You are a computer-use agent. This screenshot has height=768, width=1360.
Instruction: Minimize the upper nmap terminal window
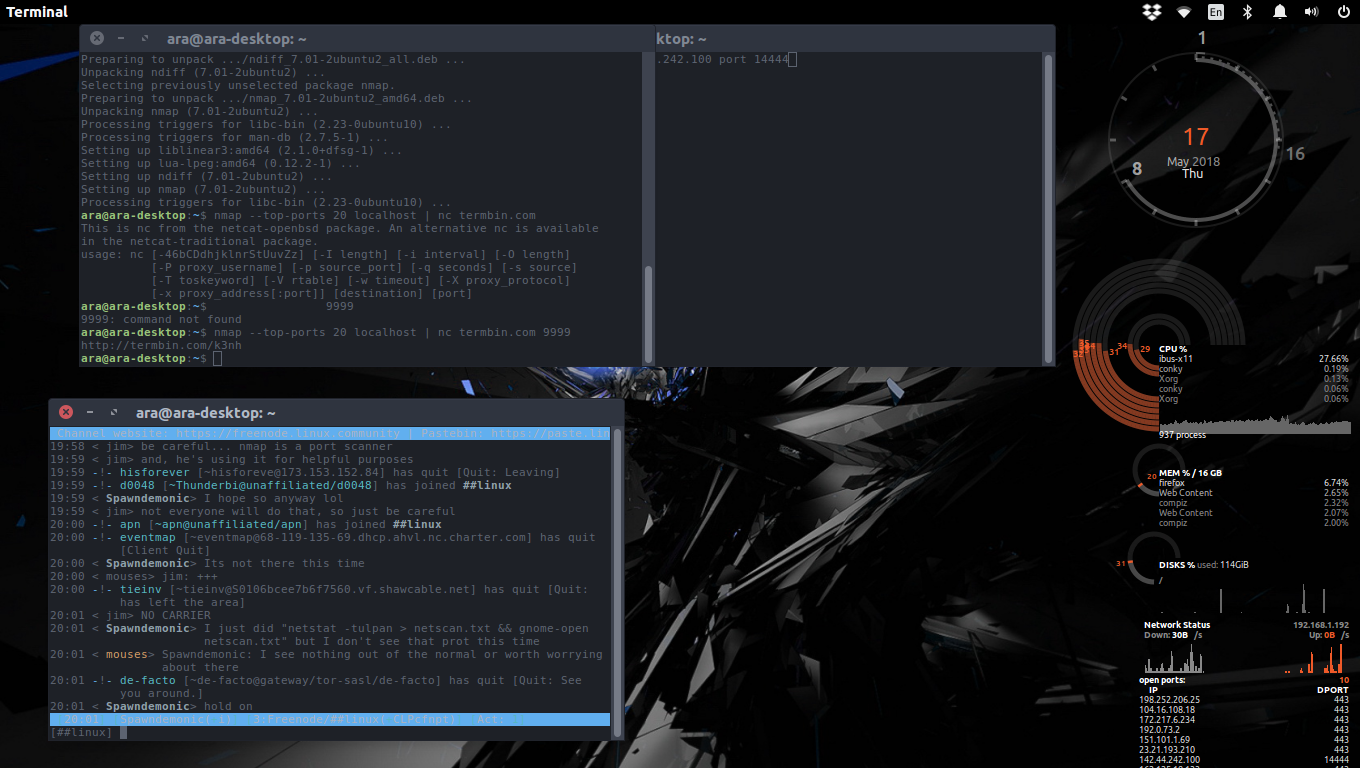point(121,38)
